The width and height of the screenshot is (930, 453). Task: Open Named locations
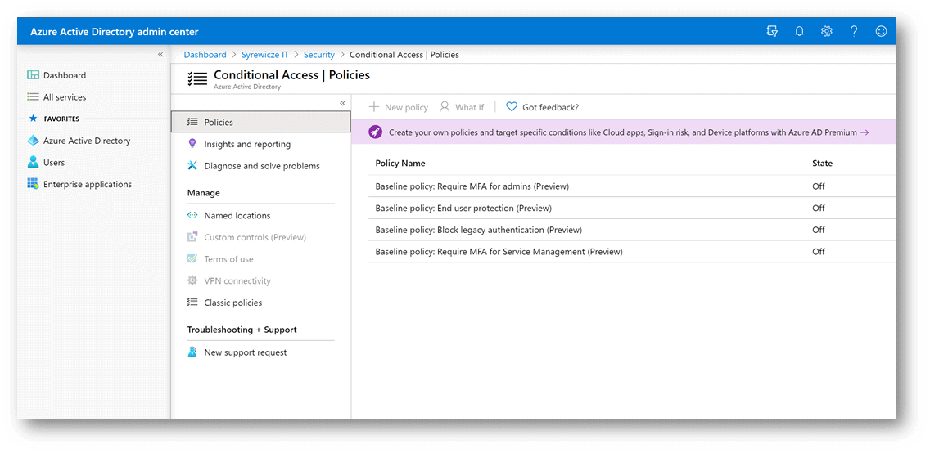(x=237, y=216)
